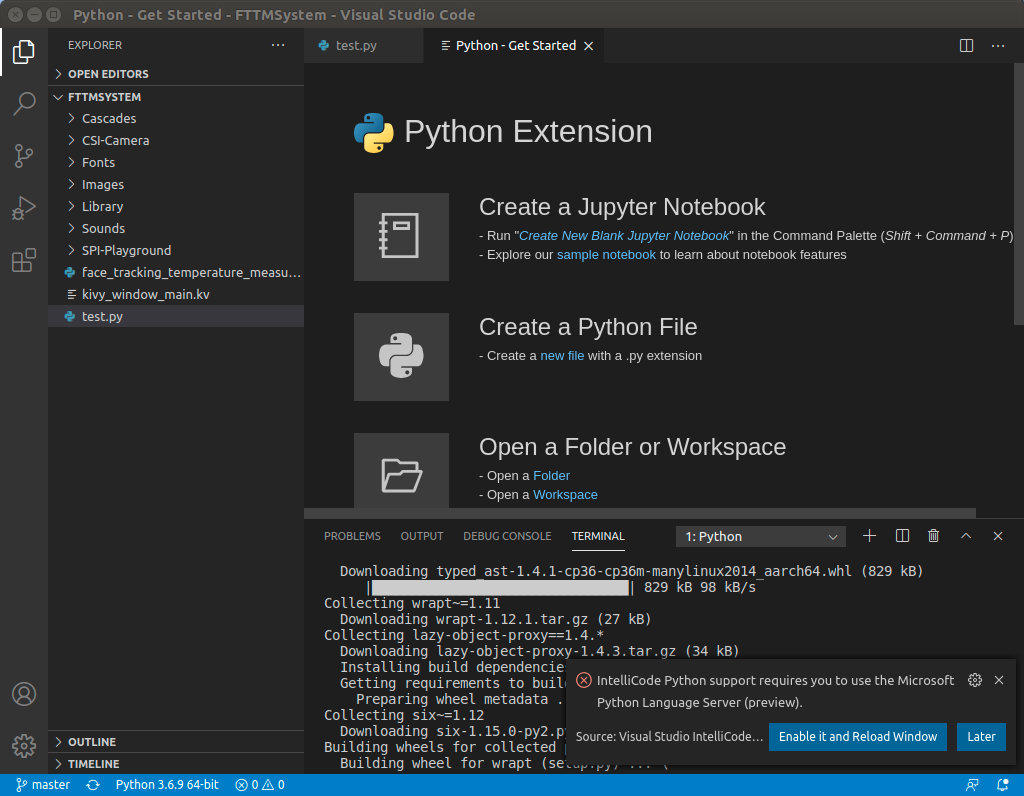This screenshot has height=796, width=1024.
Task: Open the sample notebook link
Action: 606,255
